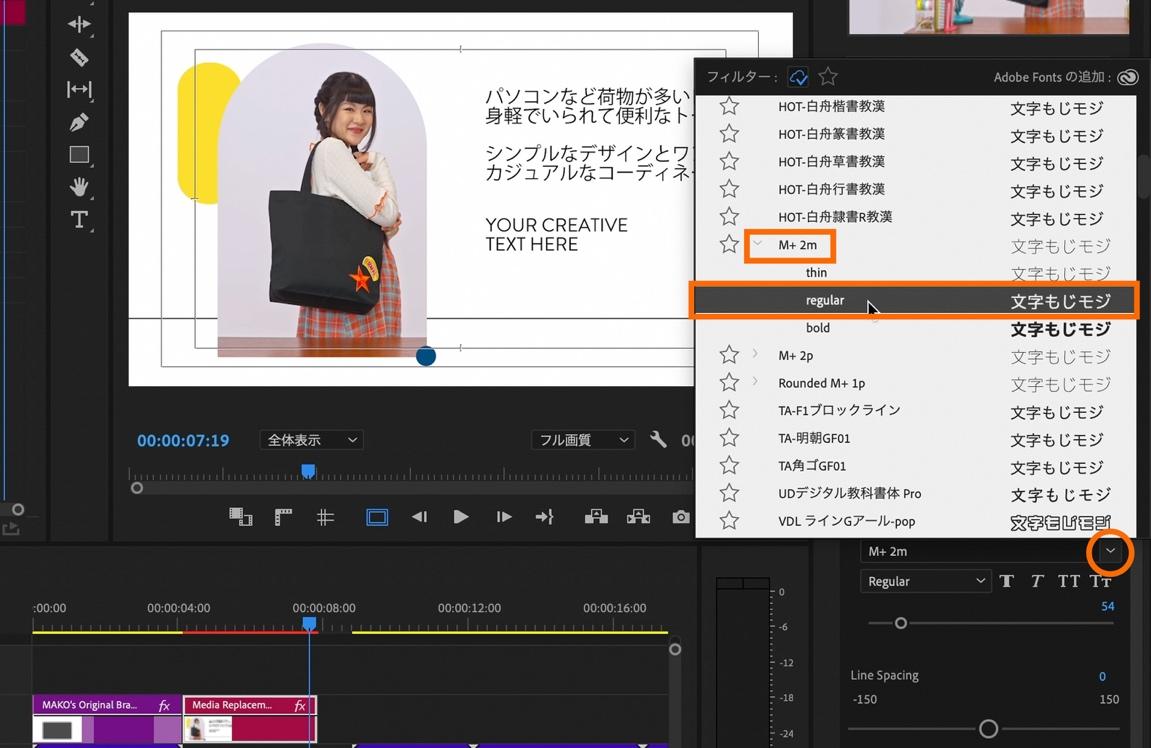Favorite the TA-明朝GF01 font
This screenshot has width=1151, height=748.
click(729, 438)
